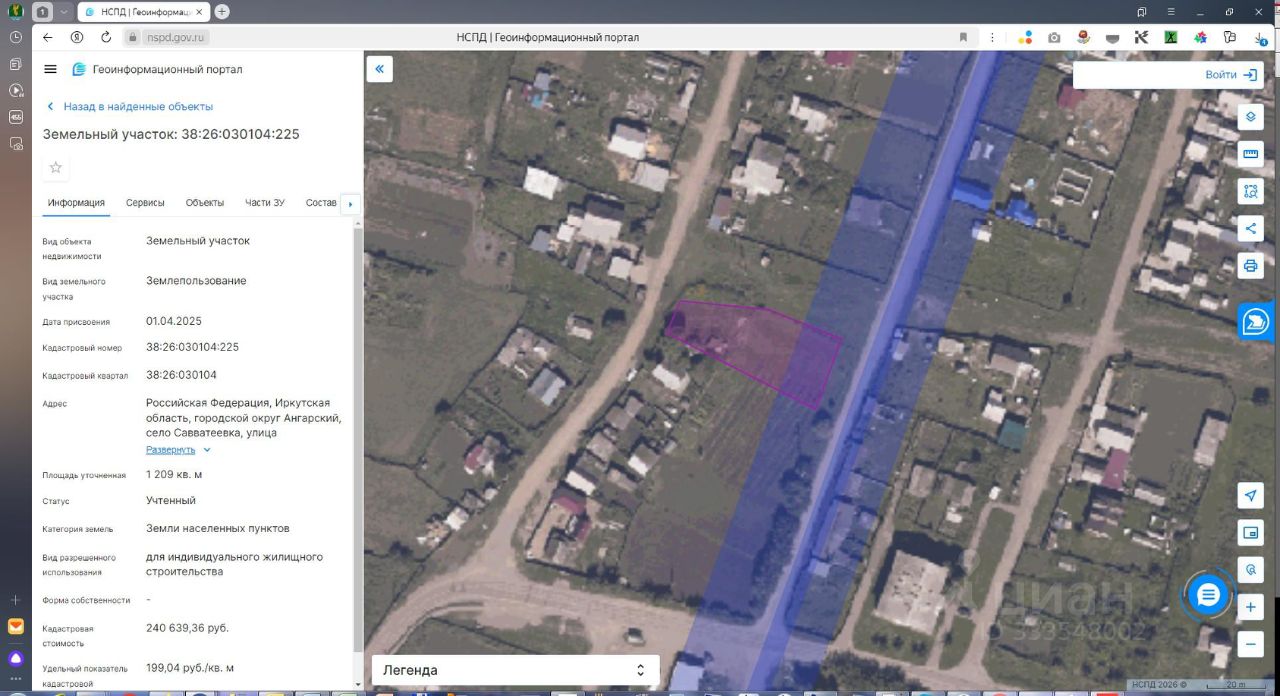The height and width of the screenshot is (696, 1280).
Task: Open the Части ЗУ tab
Action: (265, 203)
